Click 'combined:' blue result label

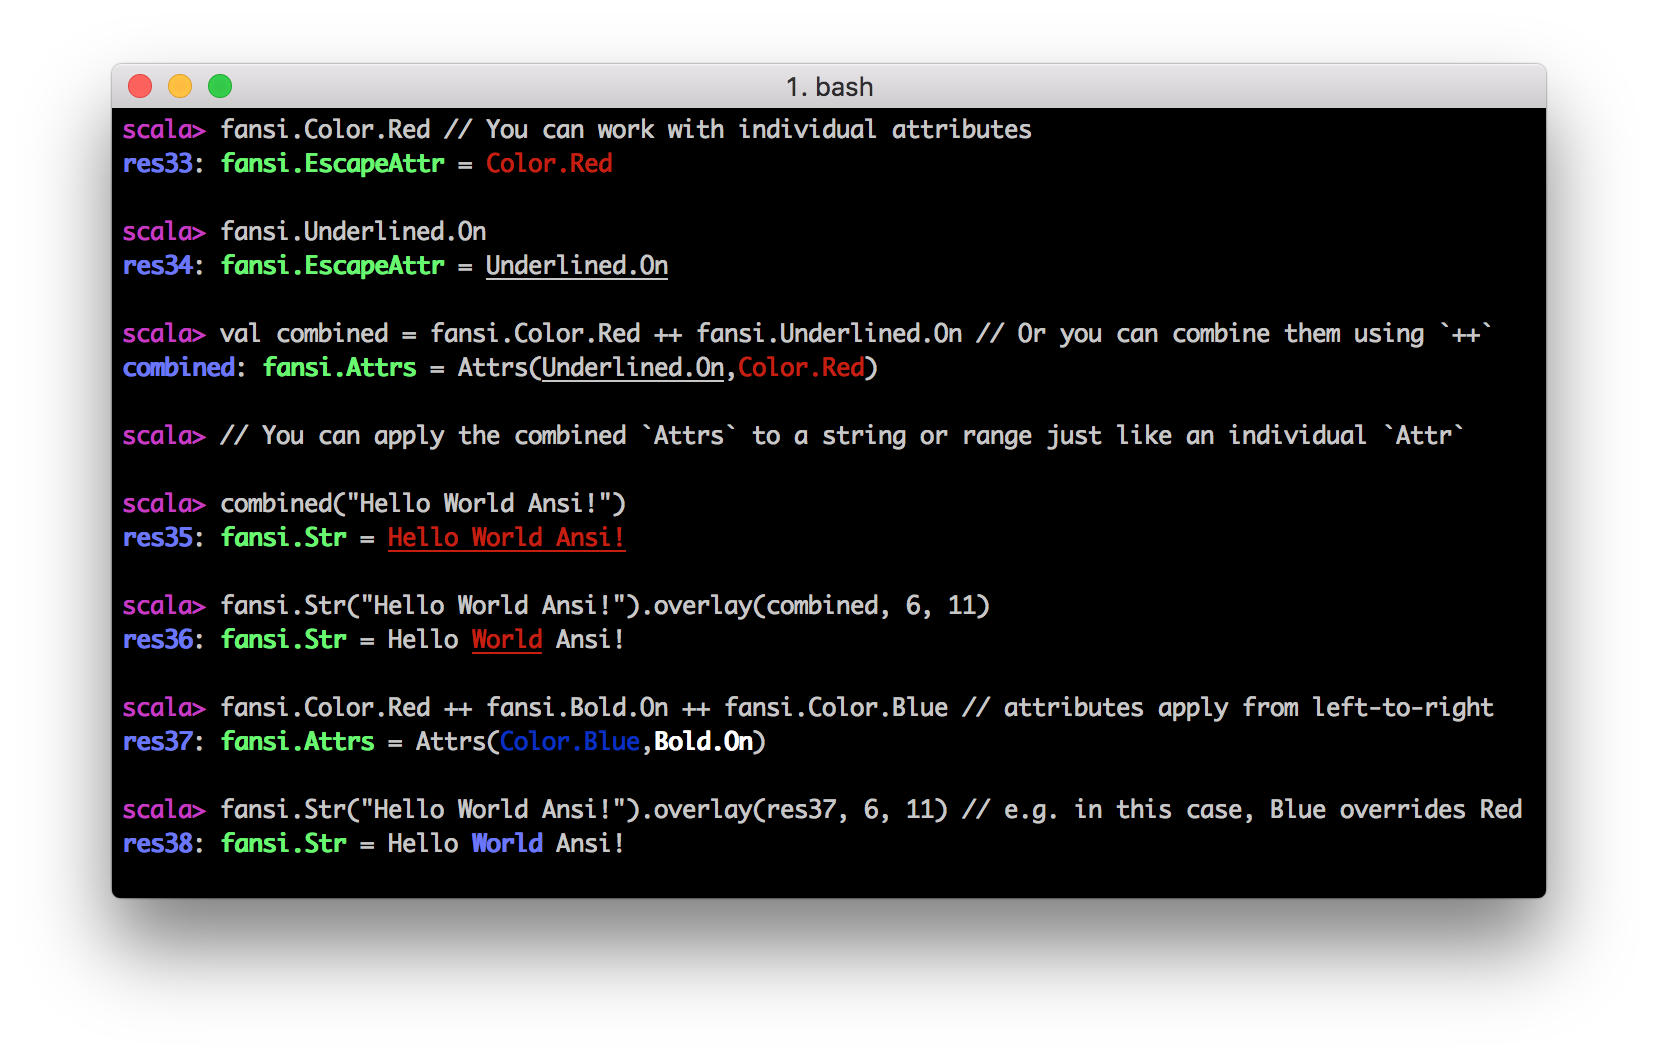(184, 367)
